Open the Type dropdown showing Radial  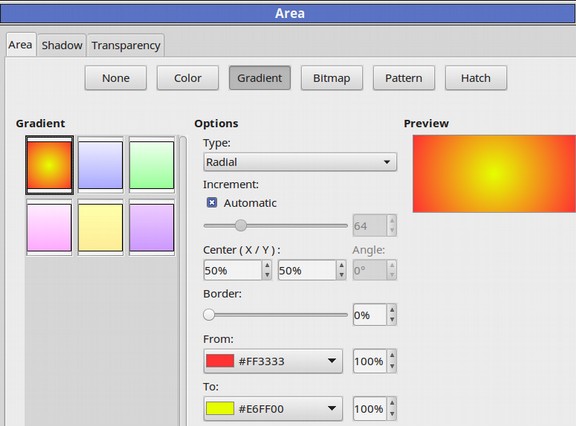tap(300, 162)
